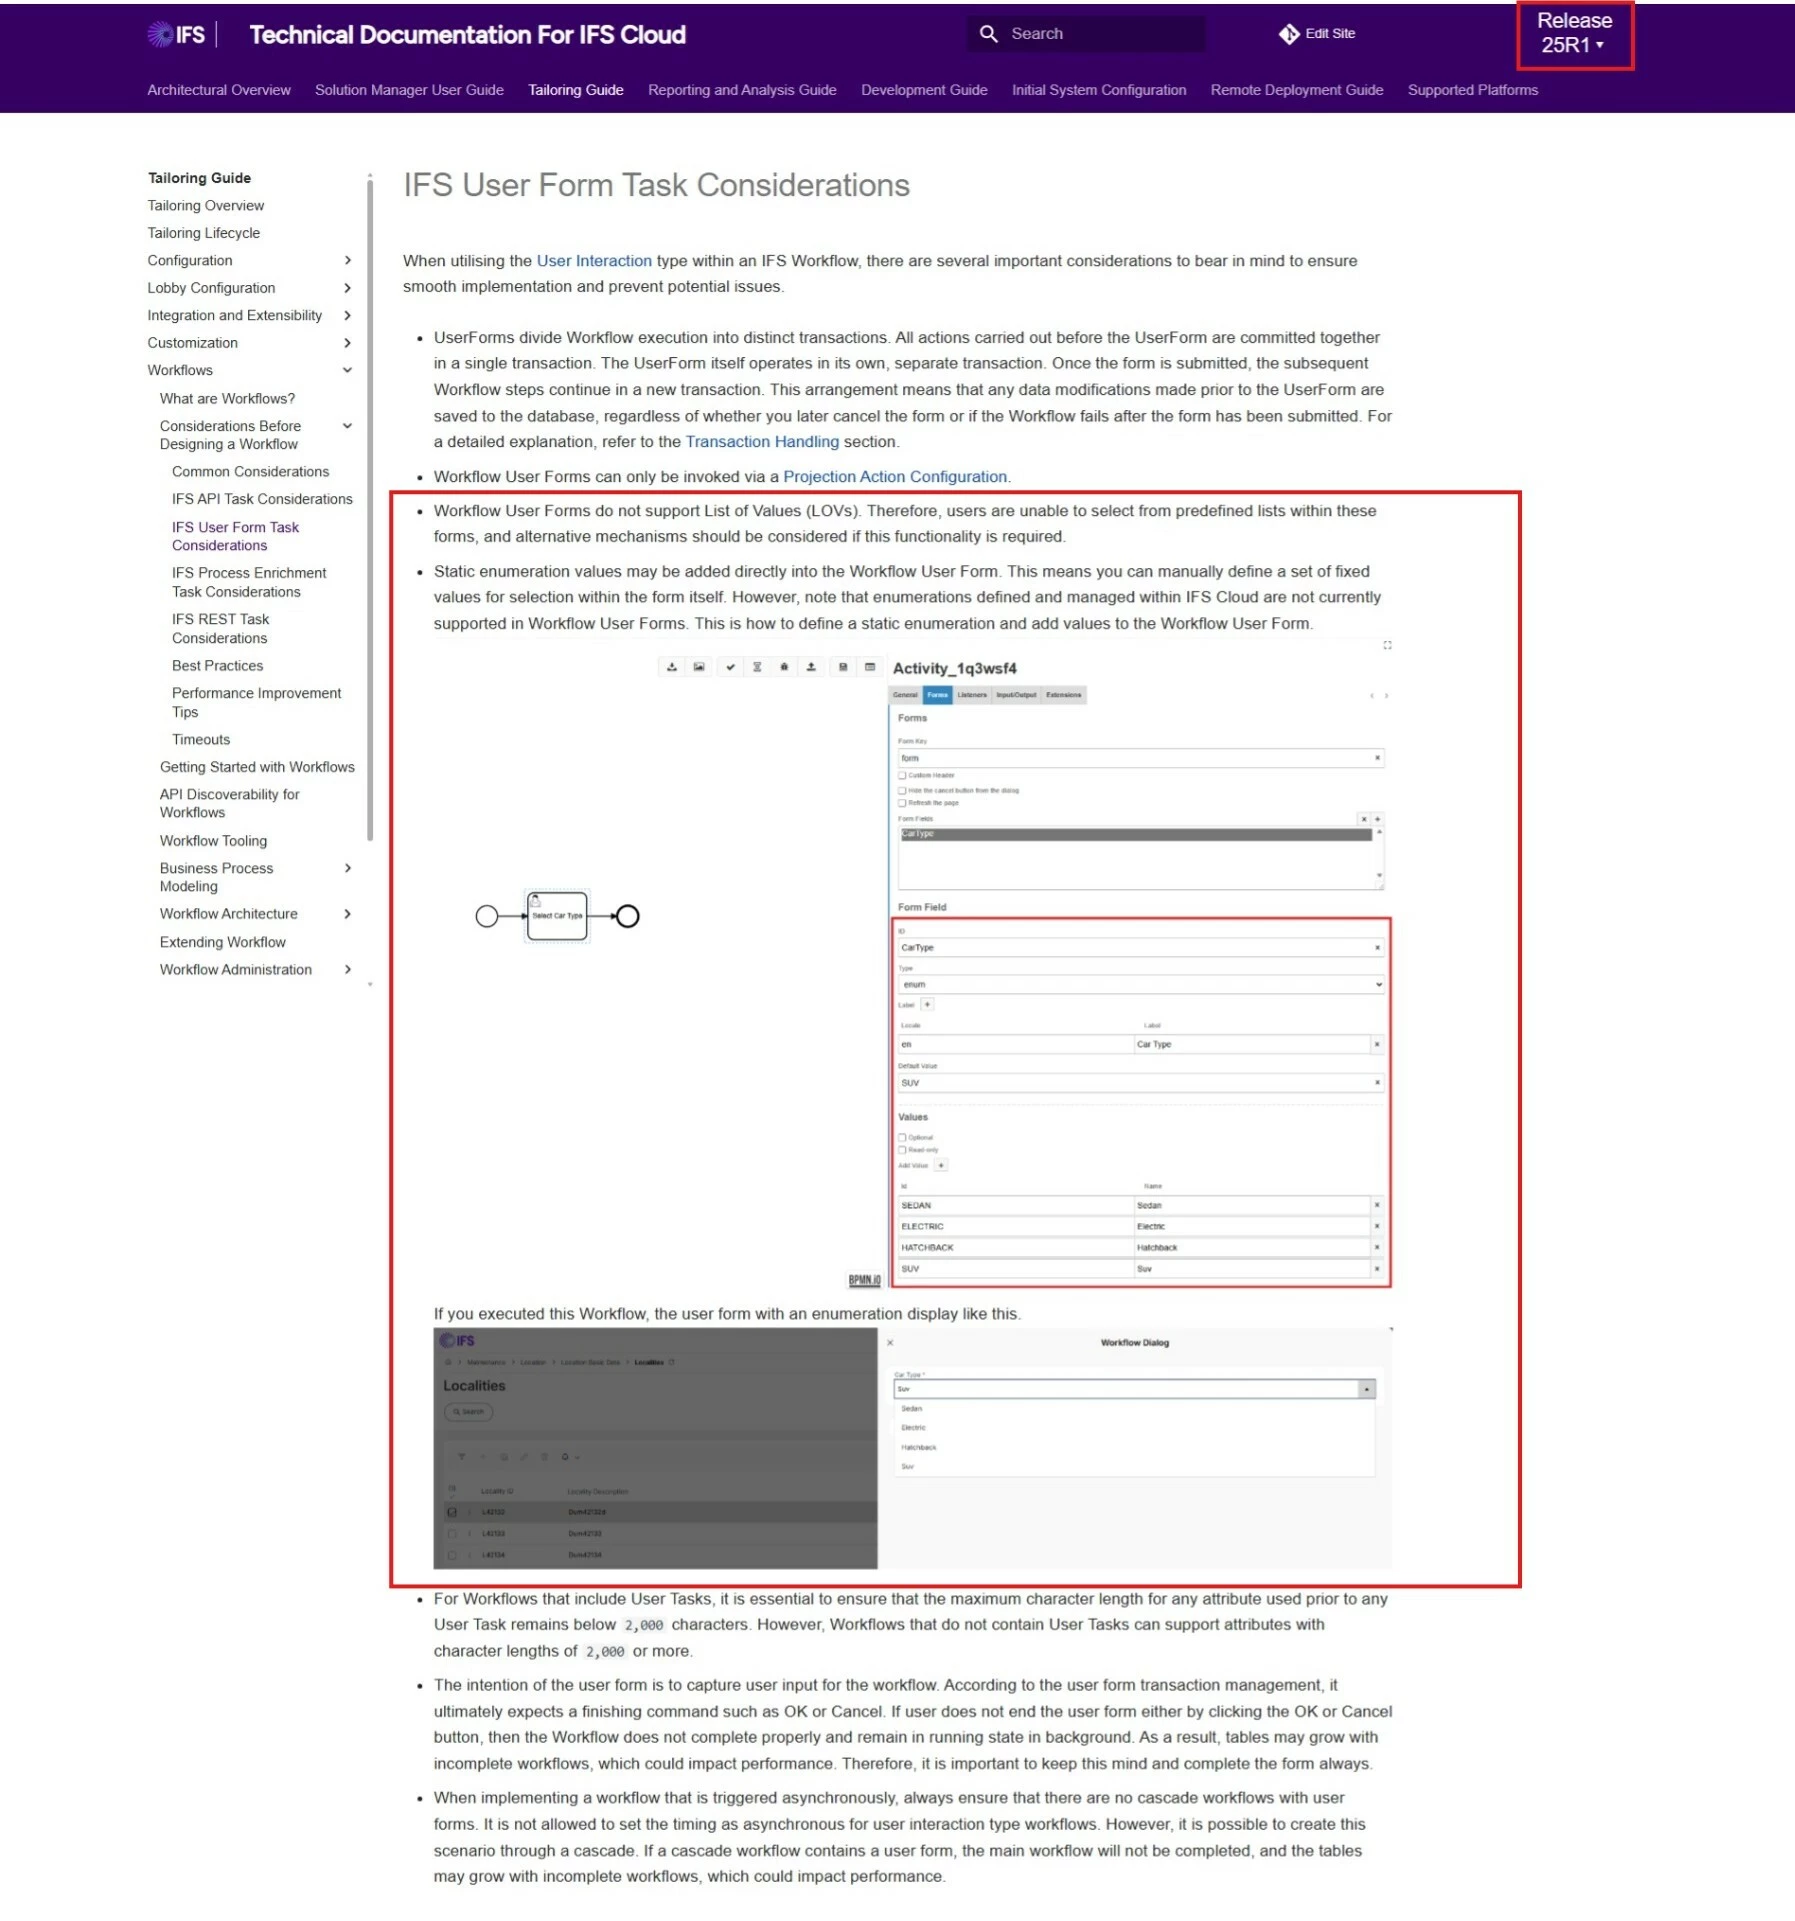This screenshot has height=1921, width=1795.
Task: Open API Discoverability for Workflows
Action: coord(229,804)
